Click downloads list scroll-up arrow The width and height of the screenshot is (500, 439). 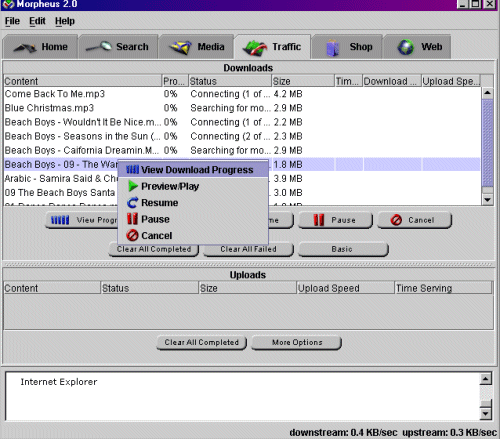coord(487,93)
